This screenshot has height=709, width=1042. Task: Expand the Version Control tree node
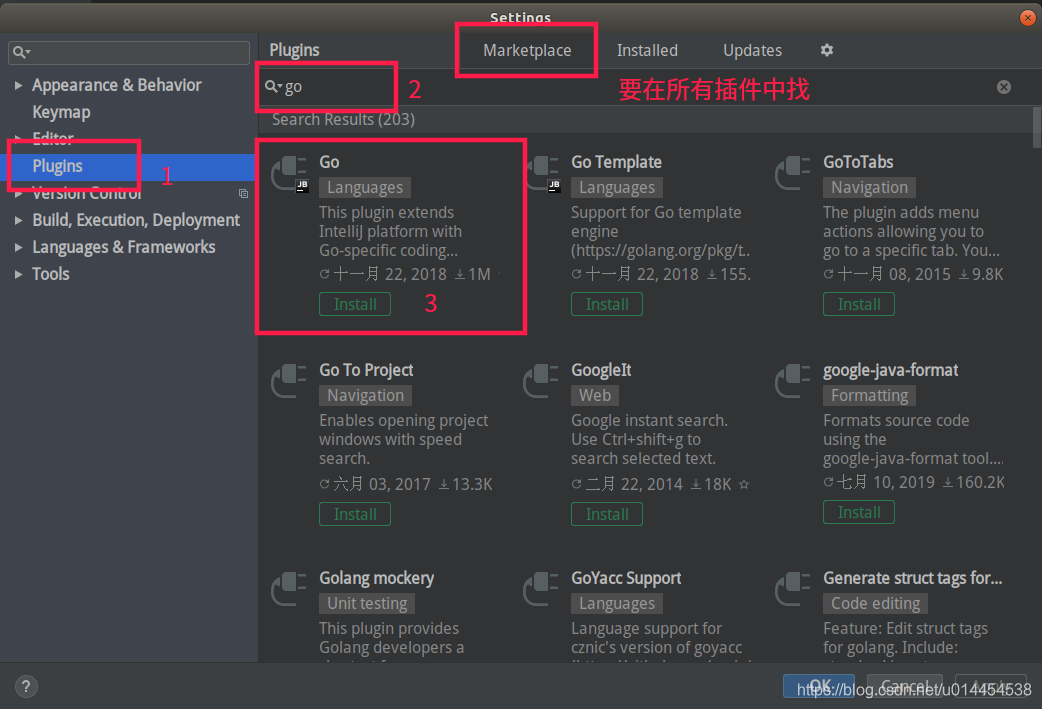[19, 193]
